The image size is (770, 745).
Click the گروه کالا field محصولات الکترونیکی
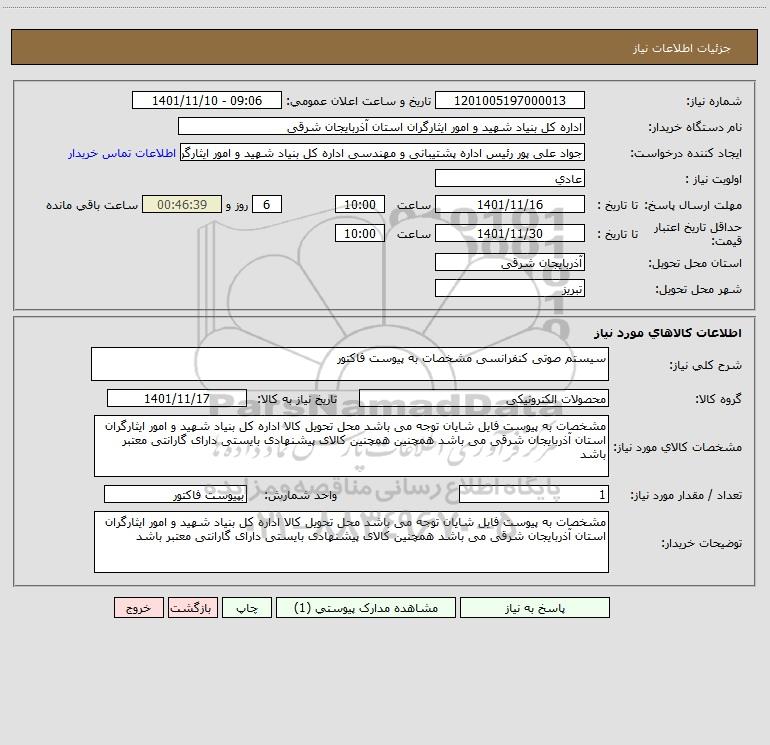(484, 398)
